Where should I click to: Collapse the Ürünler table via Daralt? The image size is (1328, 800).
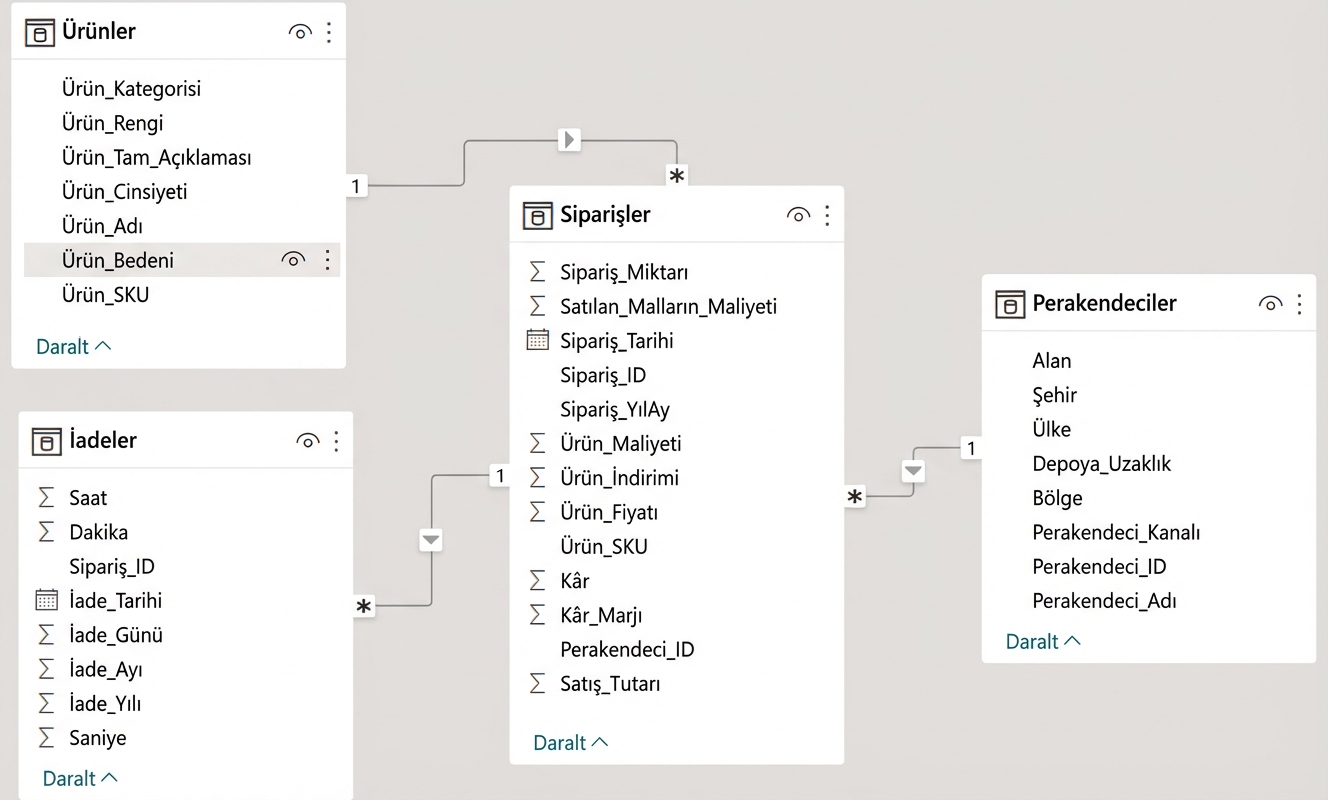[x=63, y=346]
